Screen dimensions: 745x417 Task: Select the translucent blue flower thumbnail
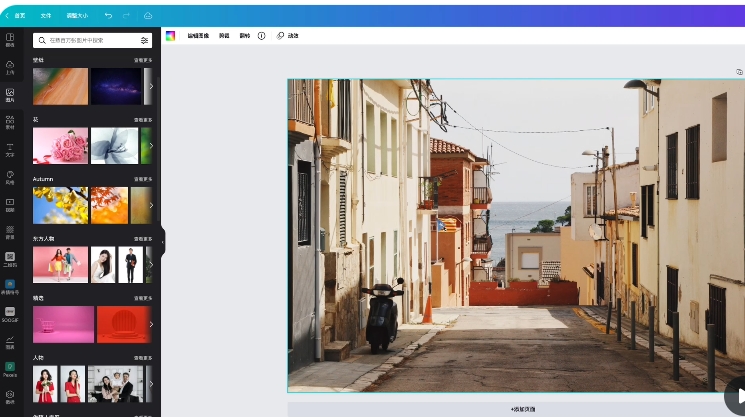point(115,146)
